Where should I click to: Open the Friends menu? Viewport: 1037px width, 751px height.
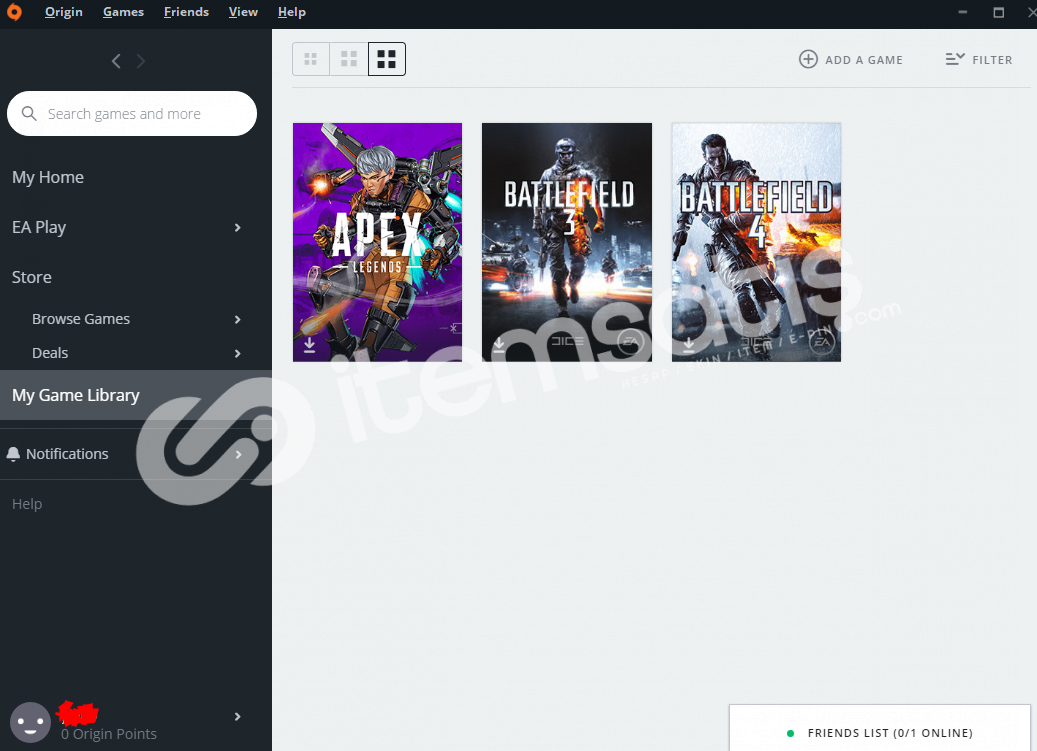[x=186, y=12]
